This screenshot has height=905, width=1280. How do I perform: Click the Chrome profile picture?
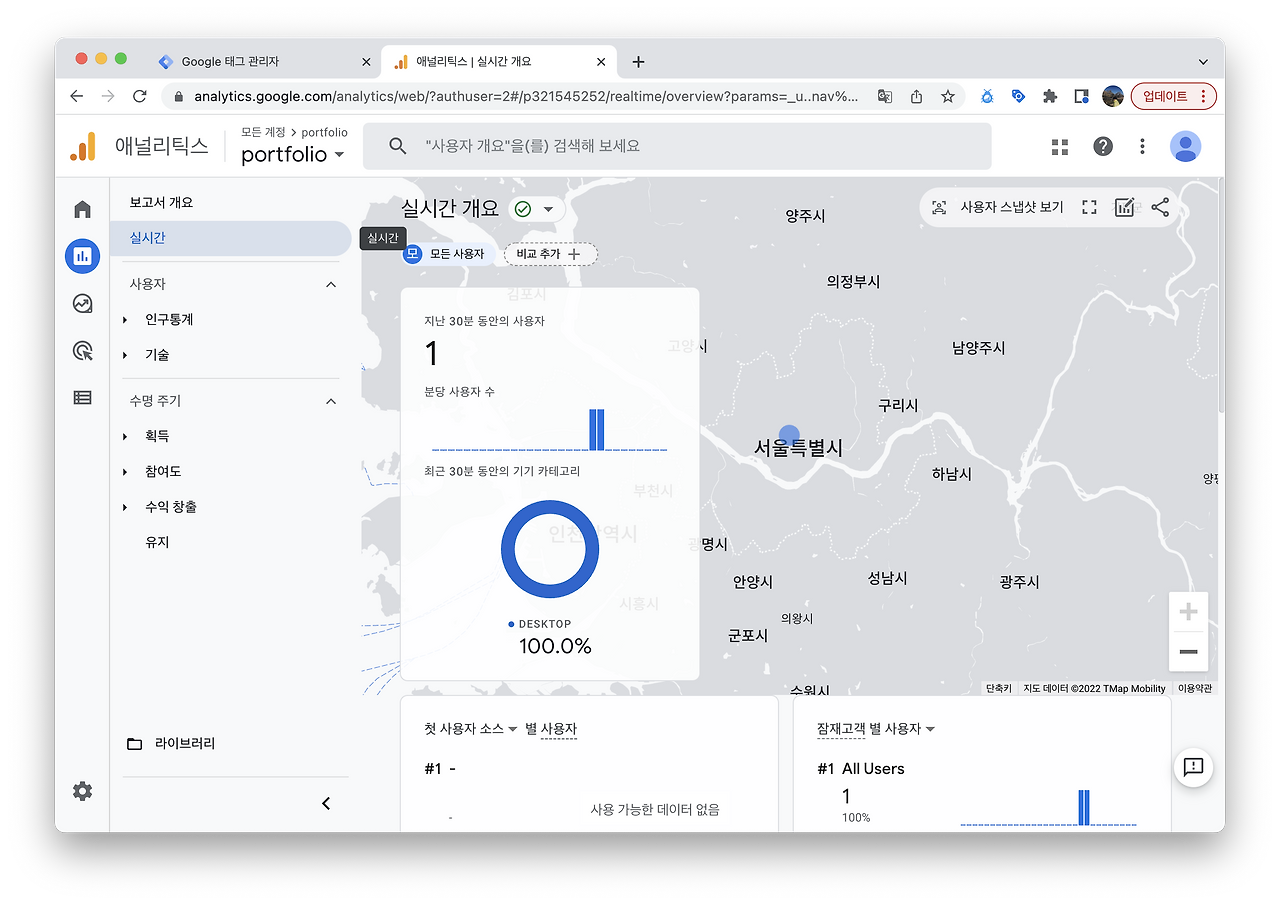1112,96
